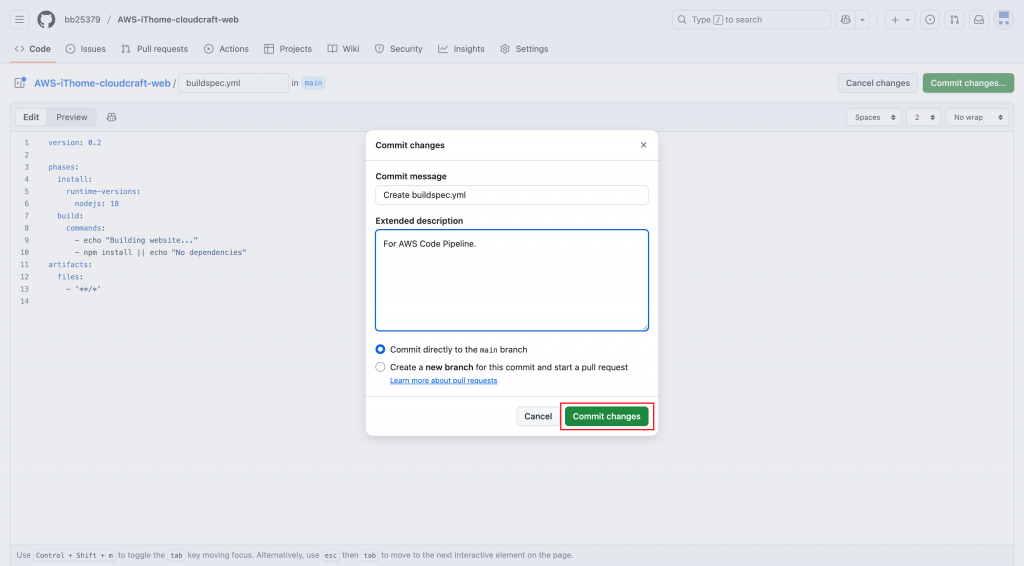Go to the Actions tab
Image resolution: width=1024 pixels, height=566 pixels.
(x=226, y=49)
